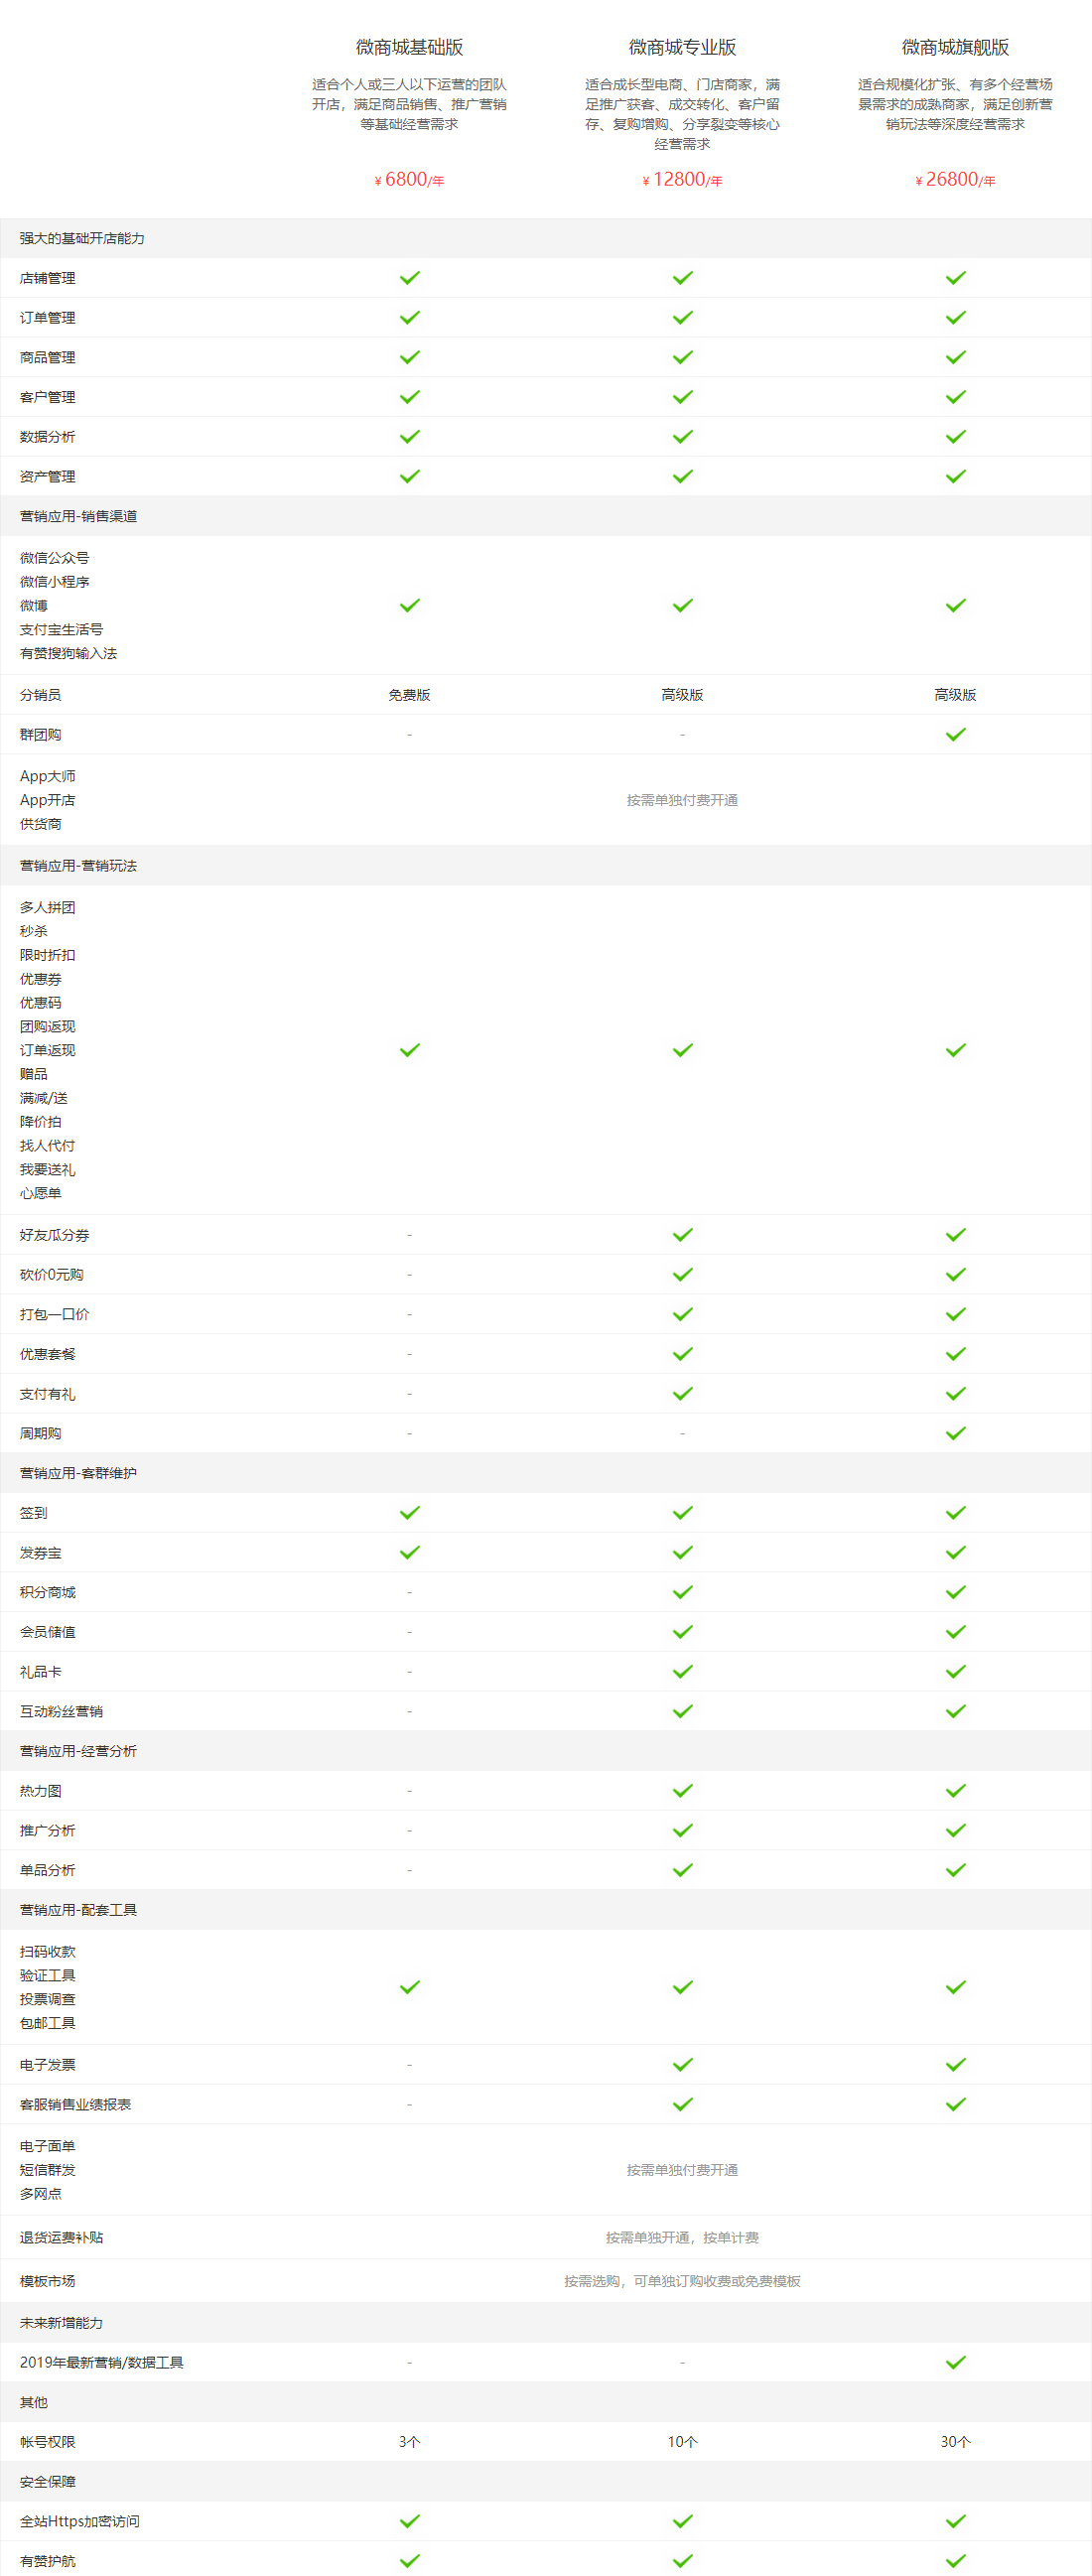Click 电子发票 checkmark in 专业版 column
The width and height of the screenshot is (1092, 2576).
683,2065
